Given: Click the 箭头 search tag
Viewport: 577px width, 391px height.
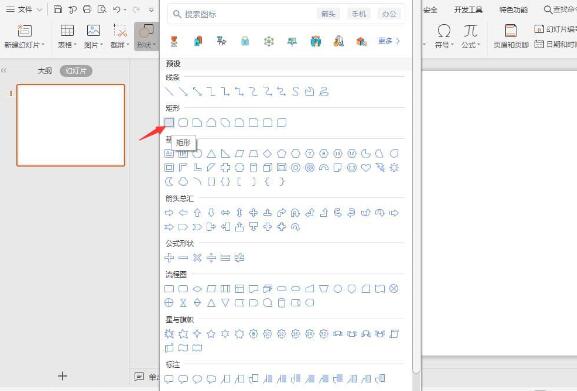Looking at the screenshot, I should [x=328, y=14].
